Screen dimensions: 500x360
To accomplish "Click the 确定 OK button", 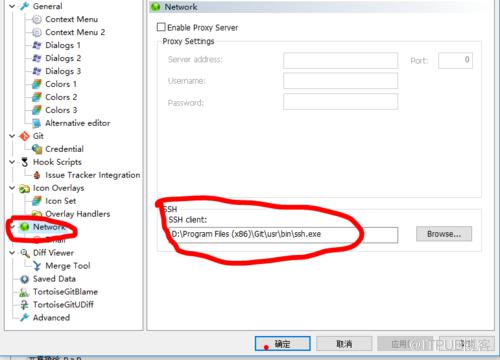I will [283, 344].
